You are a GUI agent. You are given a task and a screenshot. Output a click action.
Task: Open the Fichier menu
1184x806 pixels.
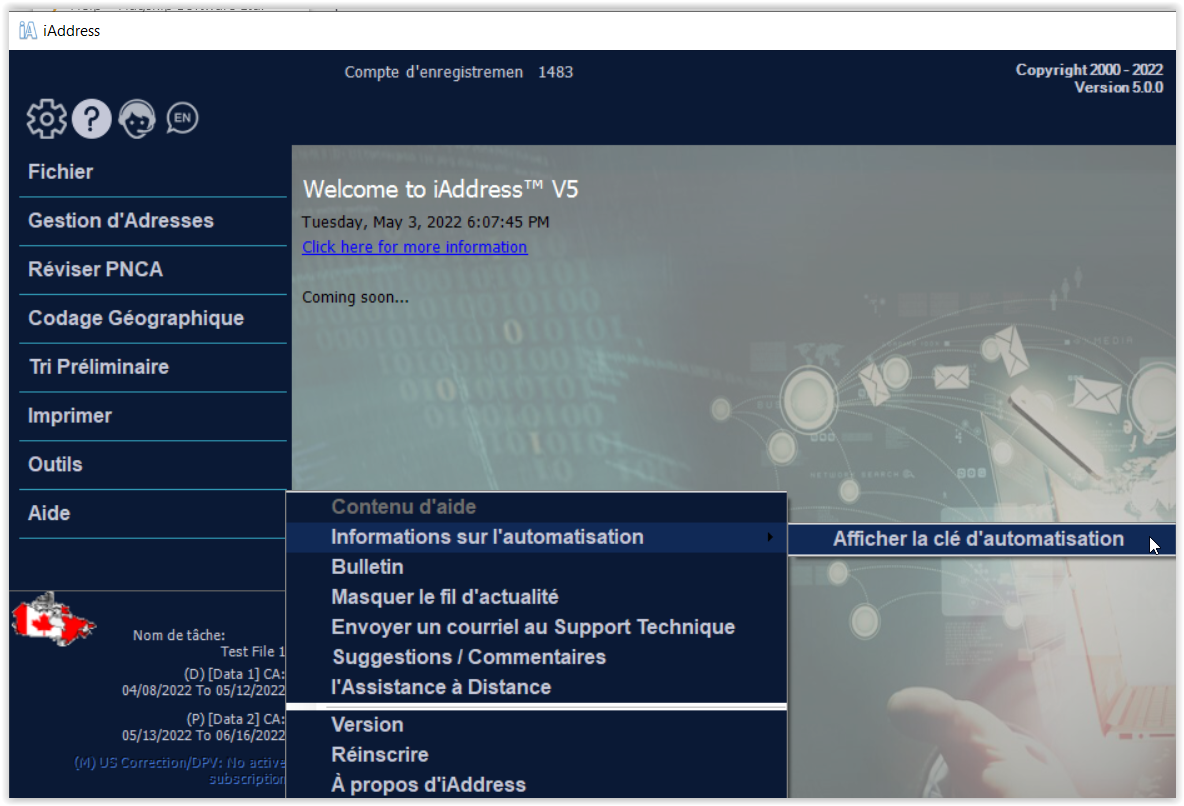point(153,172)
